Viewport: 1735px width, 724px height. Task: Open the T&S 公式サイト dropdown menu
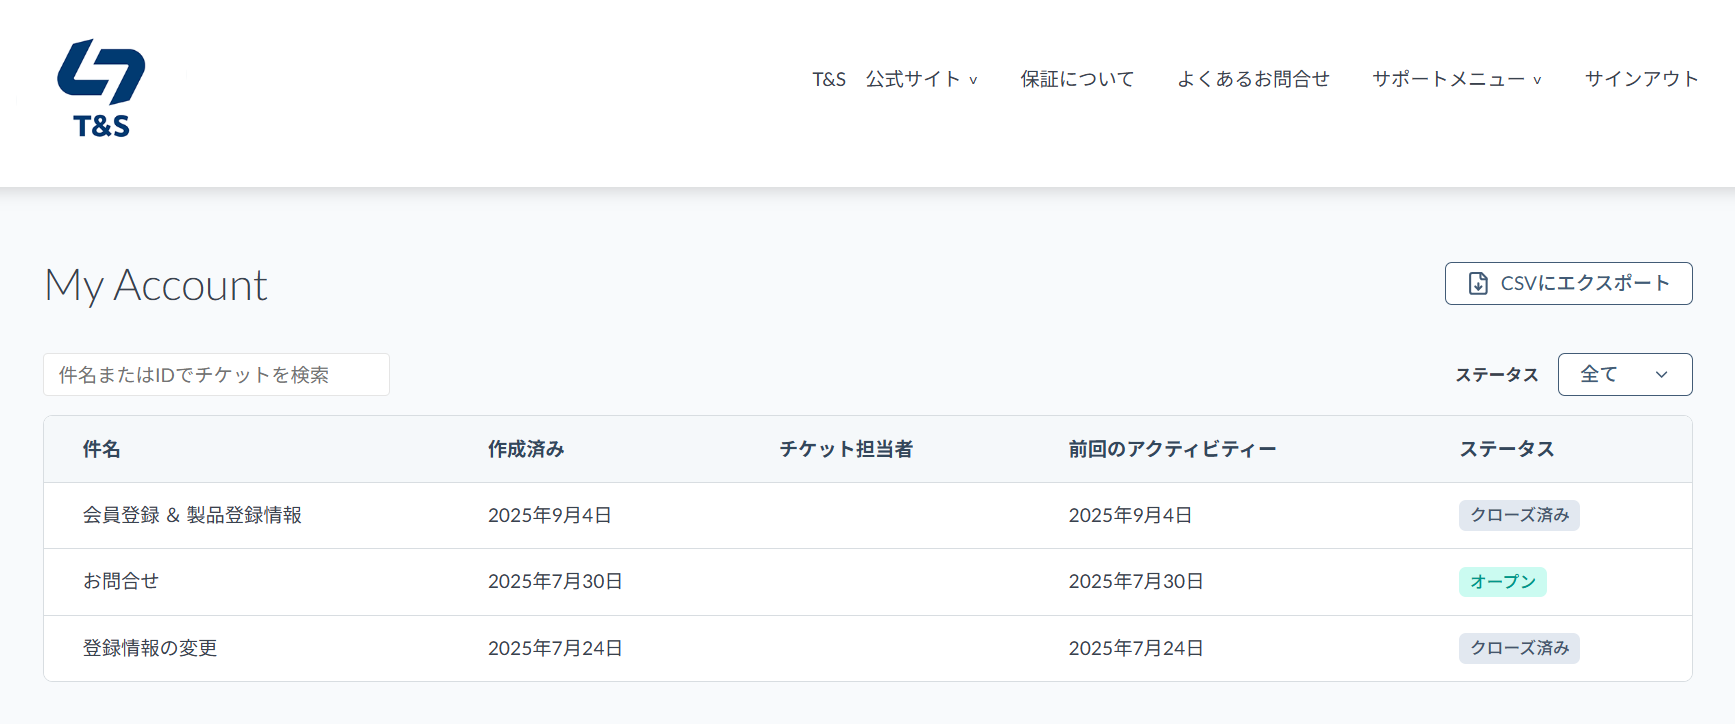pyautogui.click(x=894, y=79)
